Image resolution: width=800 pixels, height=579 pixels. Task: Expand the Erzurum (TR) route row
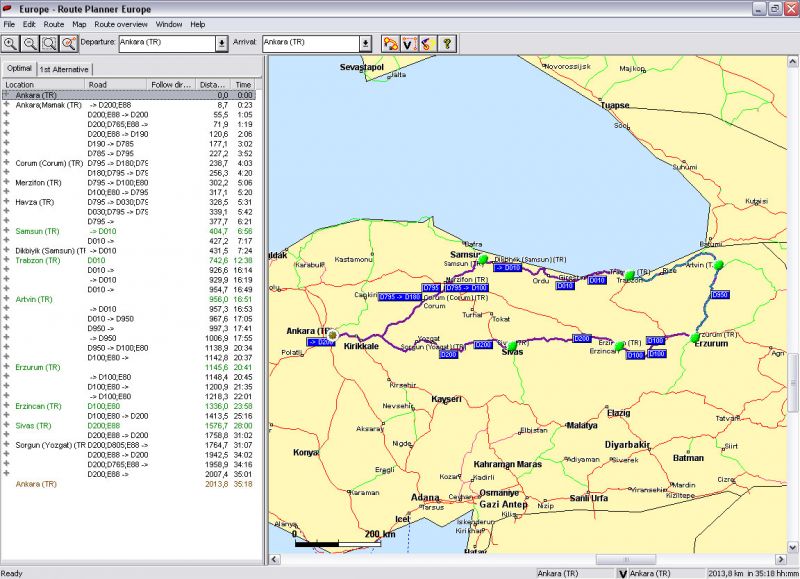pyautogui.click(x=6, y=367)
